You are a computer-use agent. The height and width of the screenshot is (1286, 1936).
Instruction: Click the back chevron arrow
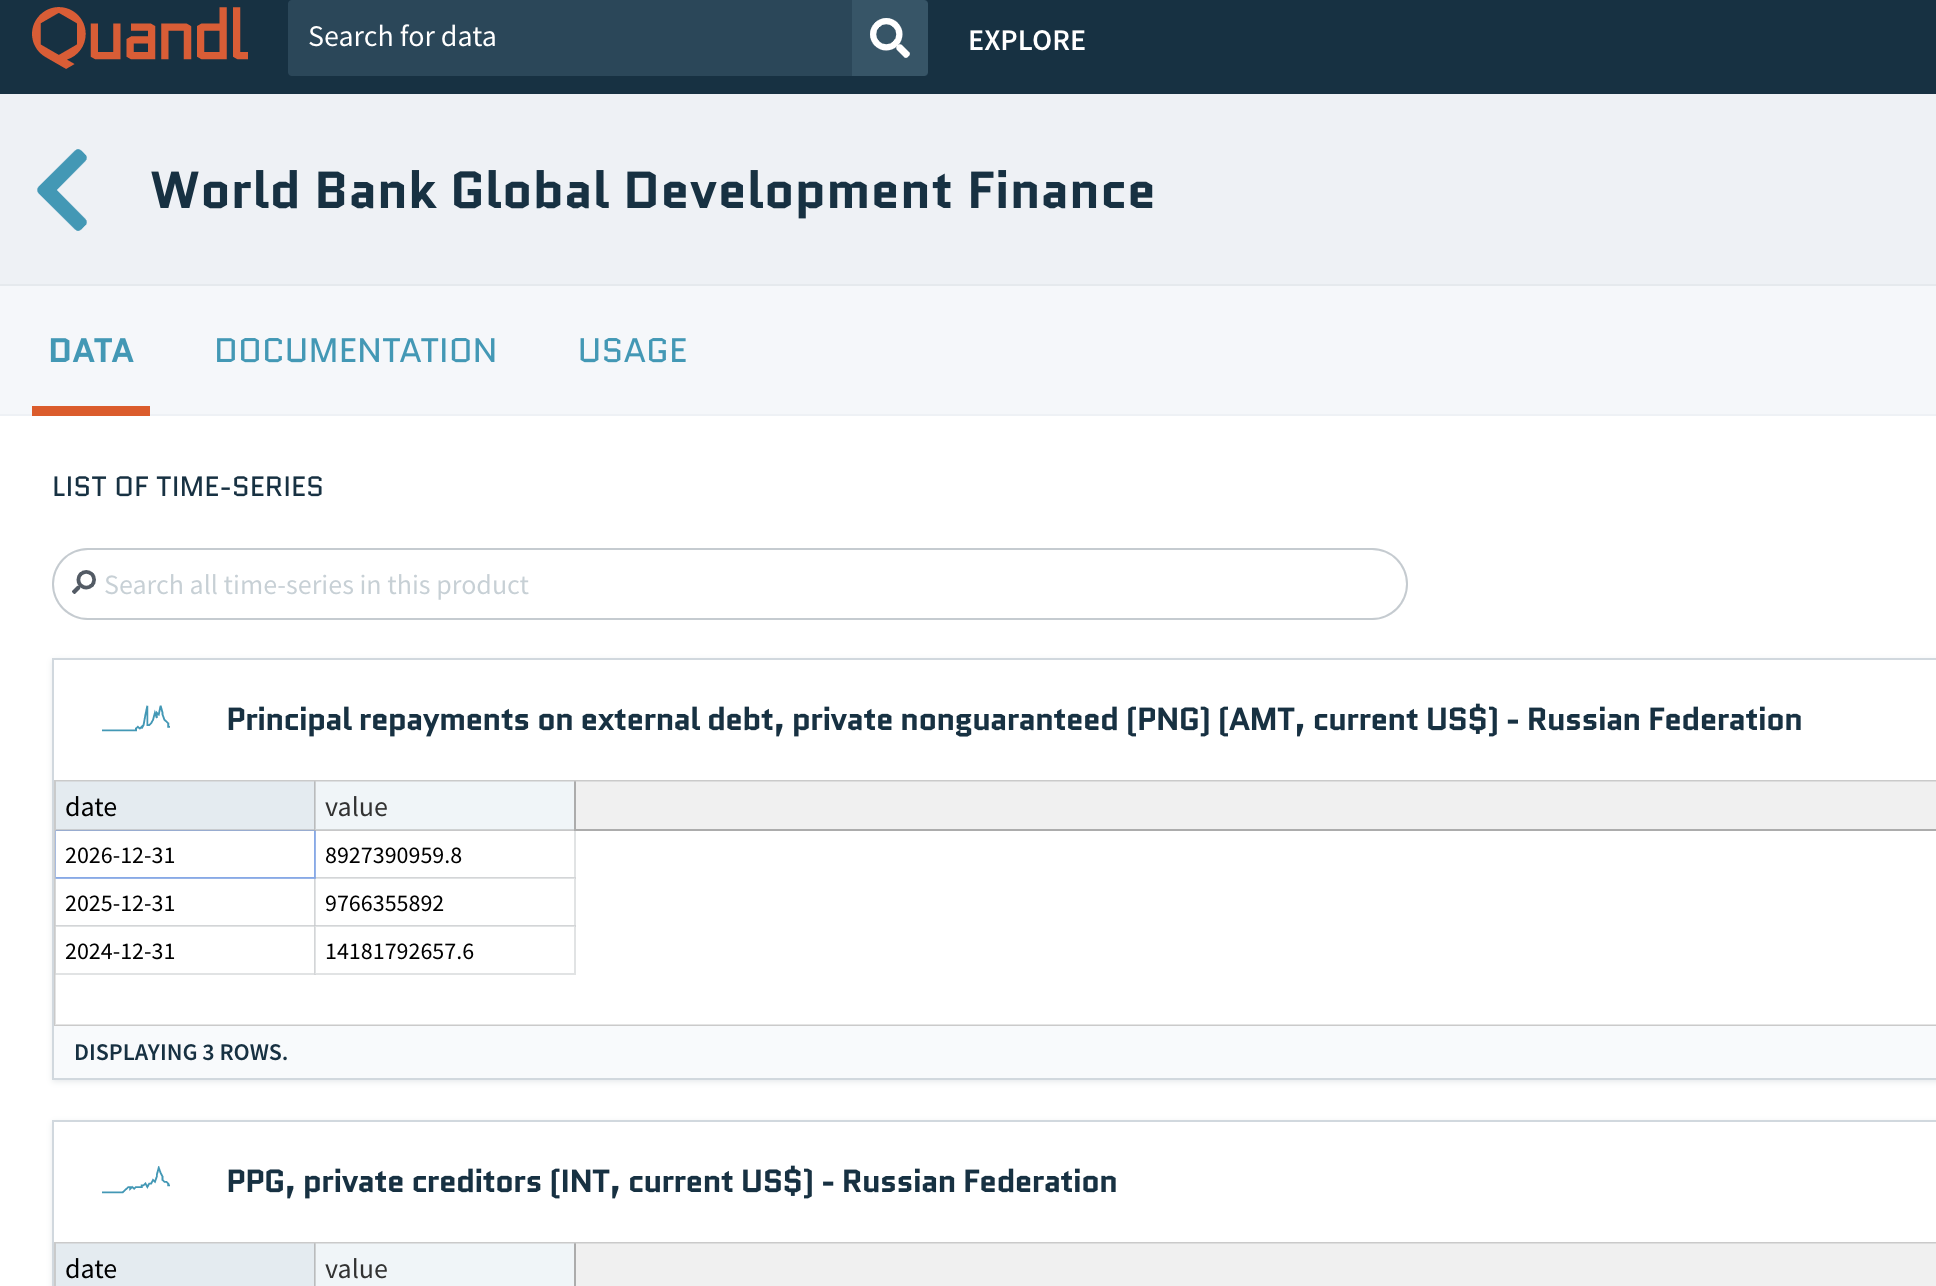point(64,190)
